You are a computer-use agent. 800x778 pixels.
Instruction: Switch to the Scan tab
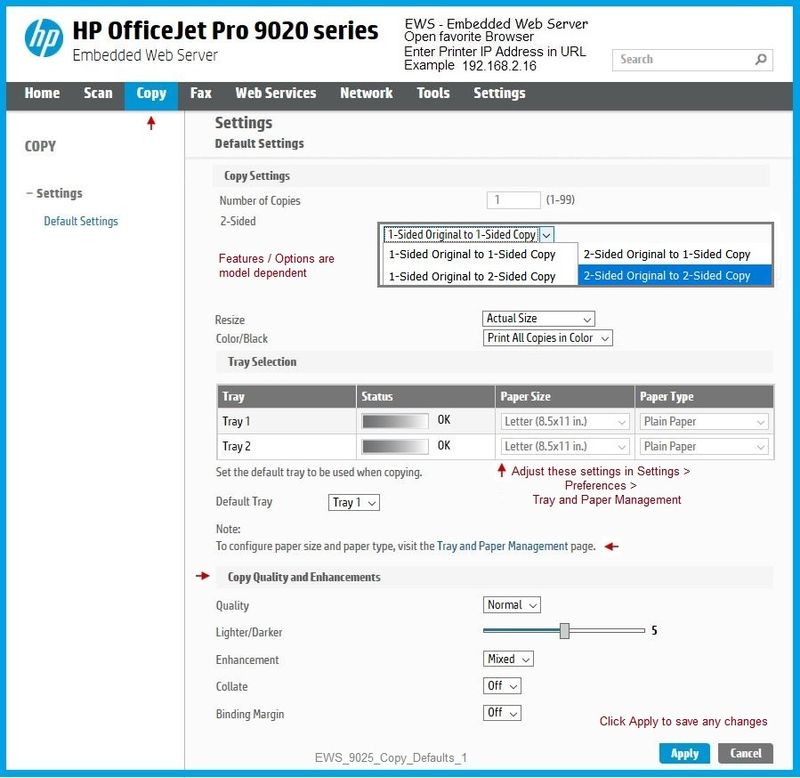click(98, 93)
